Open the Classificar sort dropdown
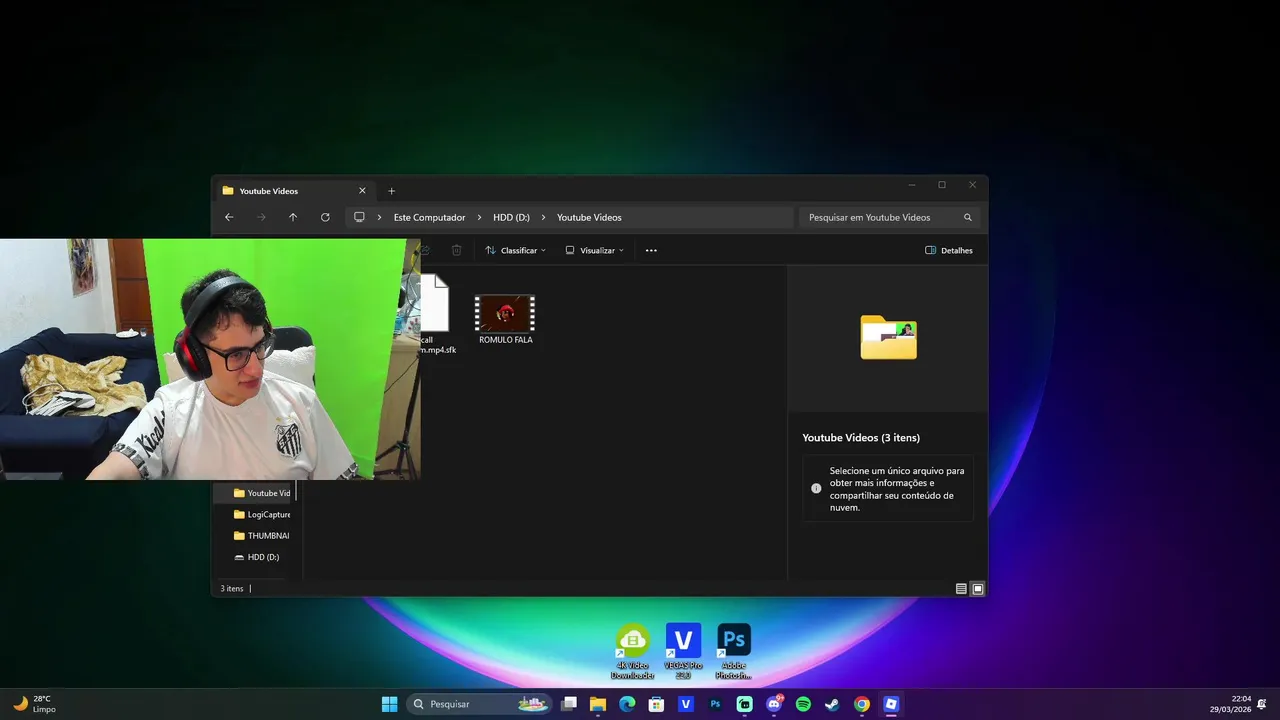This screenshot has width=1280, height=720. 515,250
